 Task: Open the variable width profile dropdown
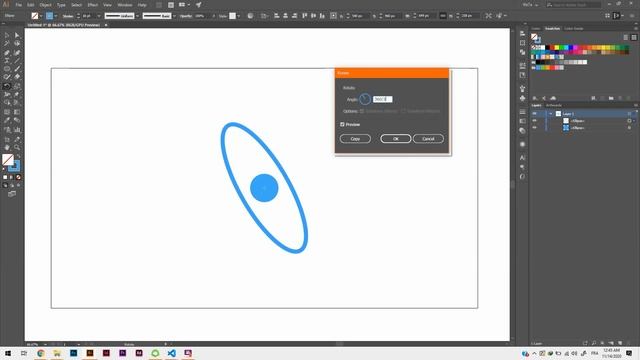tap(138, 16)
